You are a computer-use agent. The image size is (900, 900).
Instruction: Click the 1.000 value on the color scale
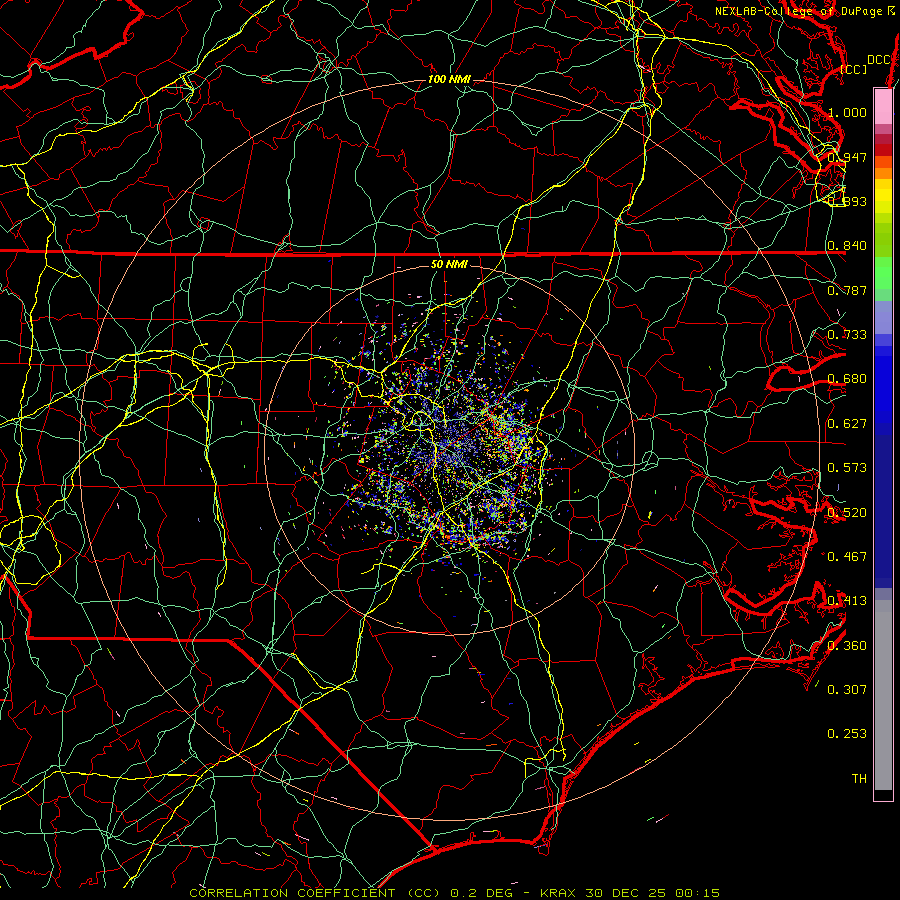[847, 112]
